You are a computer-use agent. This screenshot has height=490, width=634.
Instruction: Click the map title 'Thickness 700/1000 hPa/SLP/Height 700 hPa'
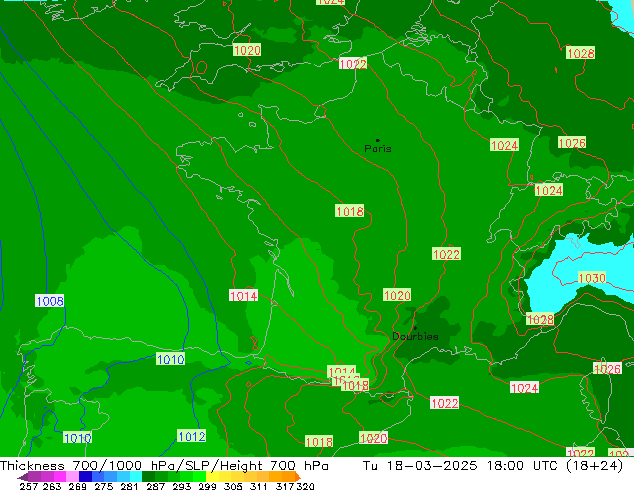(164, 466)
